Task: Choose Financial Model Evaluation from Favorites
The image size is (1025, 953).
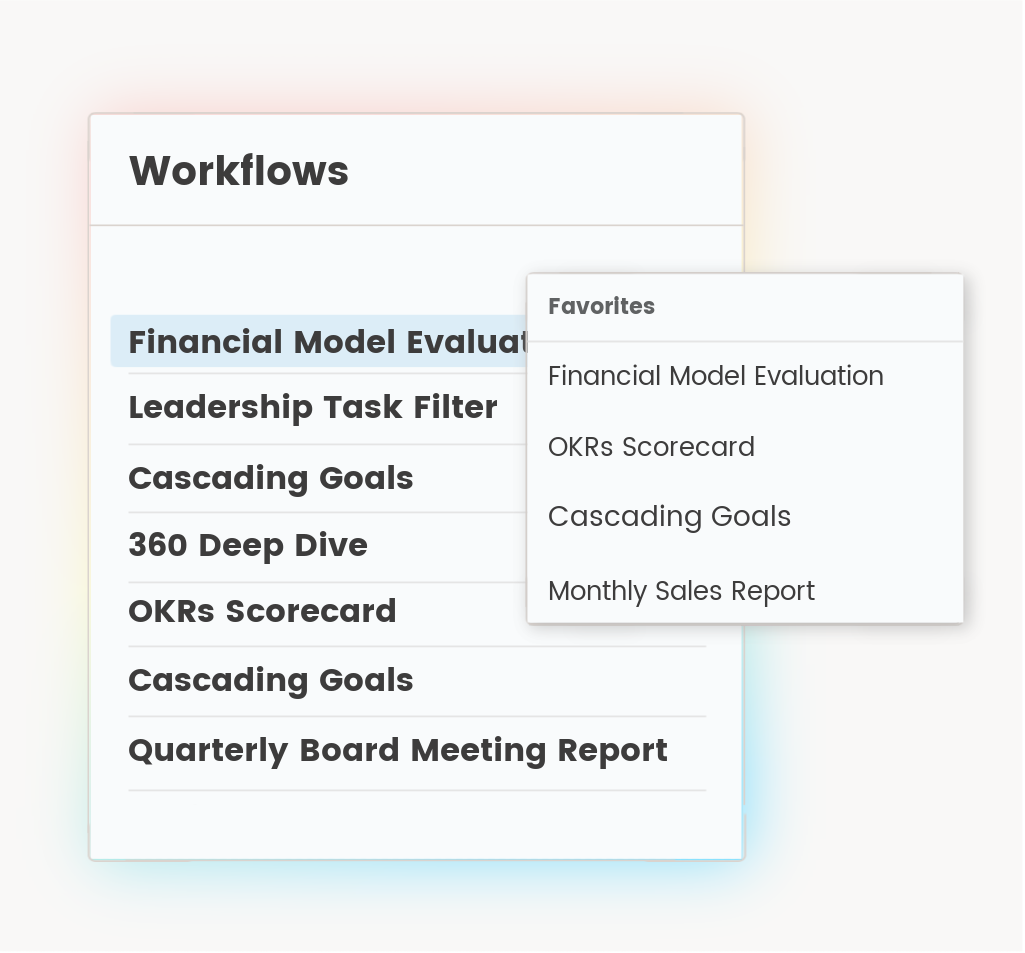Action: coord(716,376)
